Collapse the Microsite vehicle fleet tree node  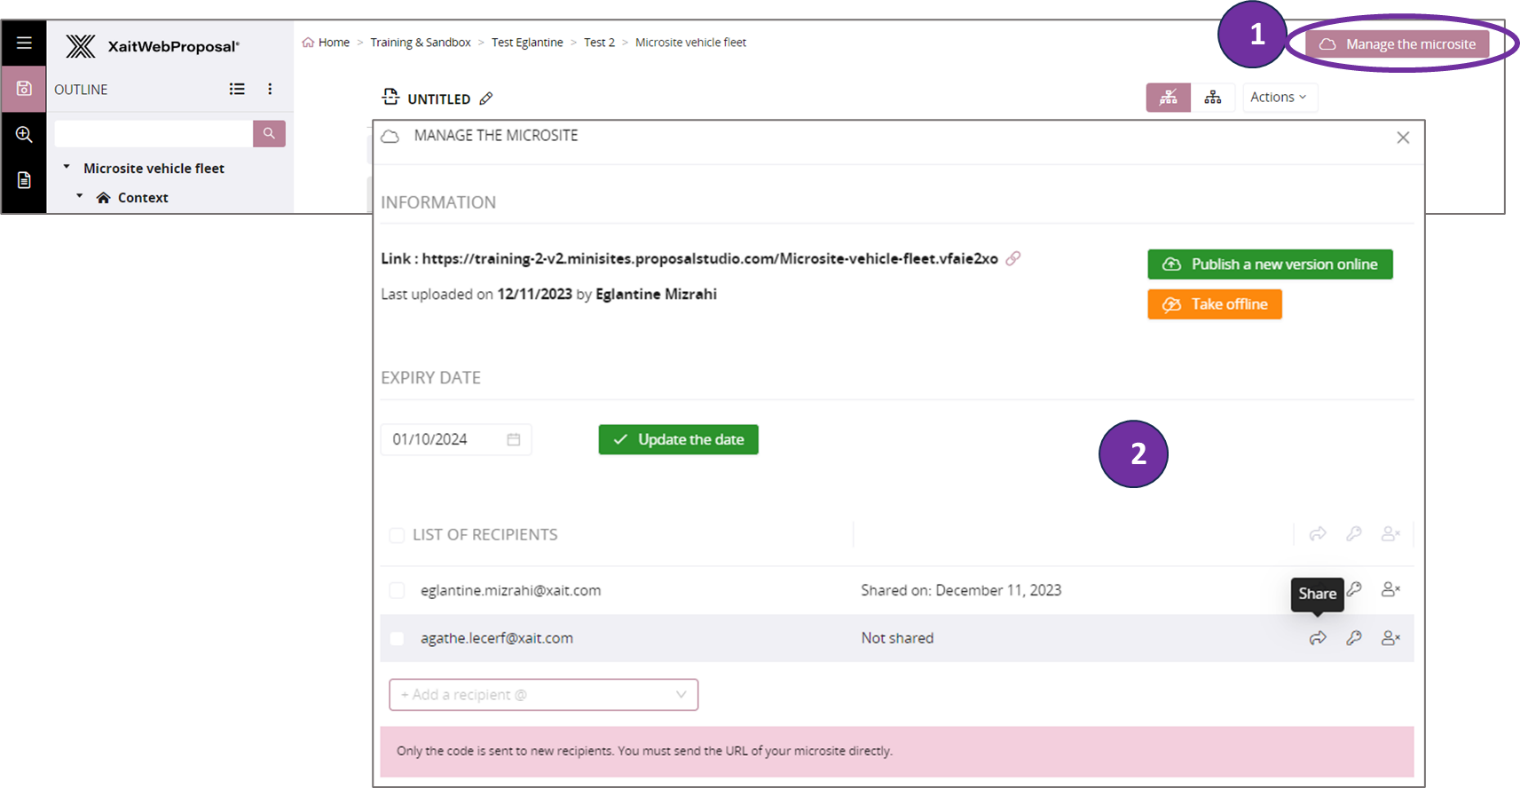click(x=67, y=168)
